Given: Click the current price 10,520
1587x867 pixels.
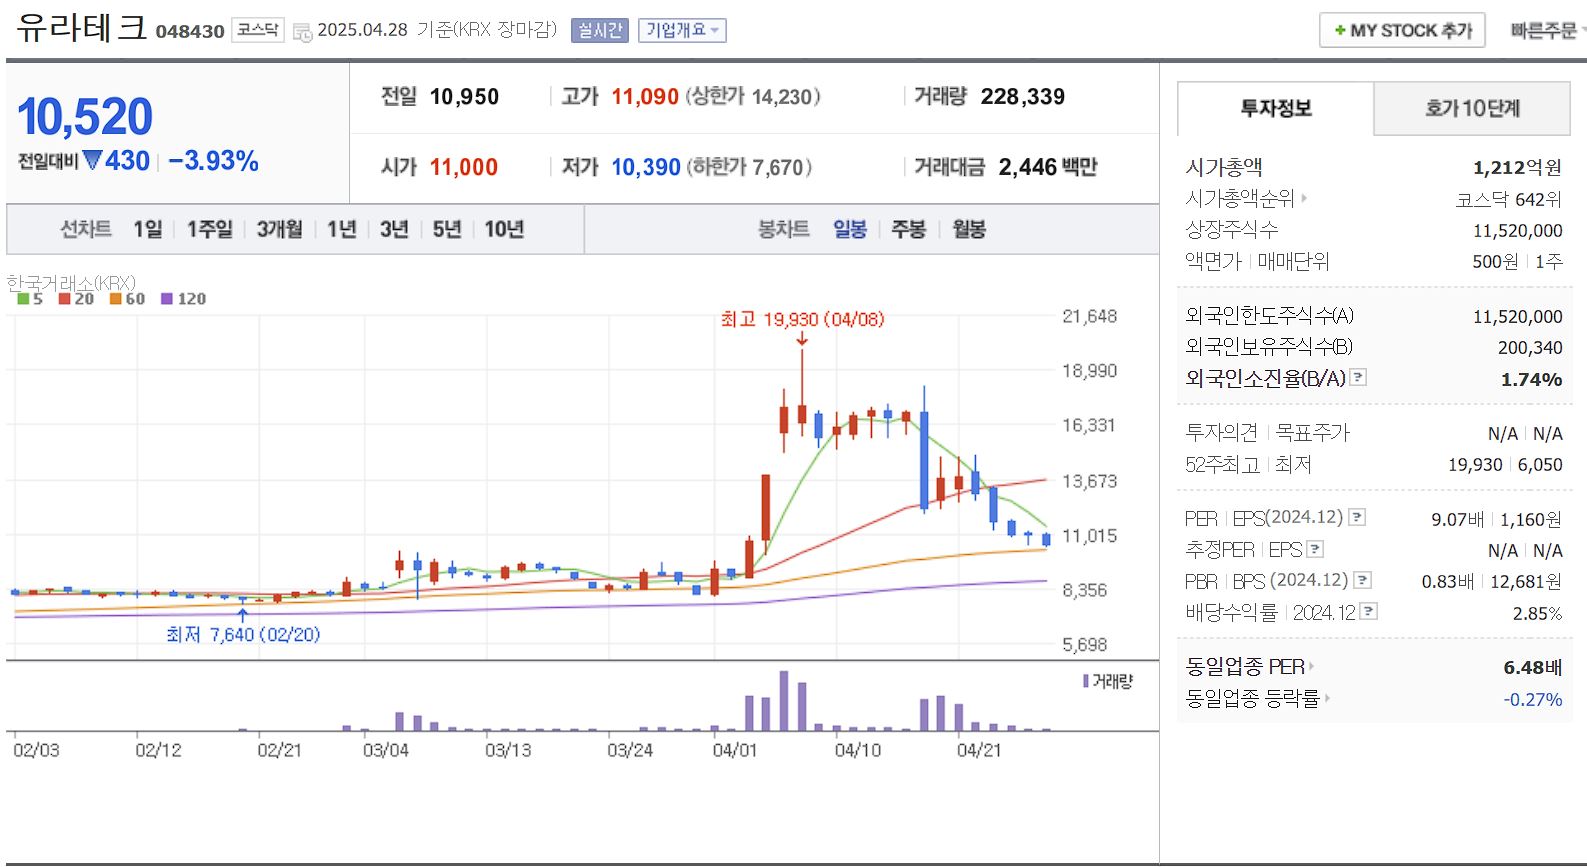Looking at the screenshot, I should tap(85, 117).
